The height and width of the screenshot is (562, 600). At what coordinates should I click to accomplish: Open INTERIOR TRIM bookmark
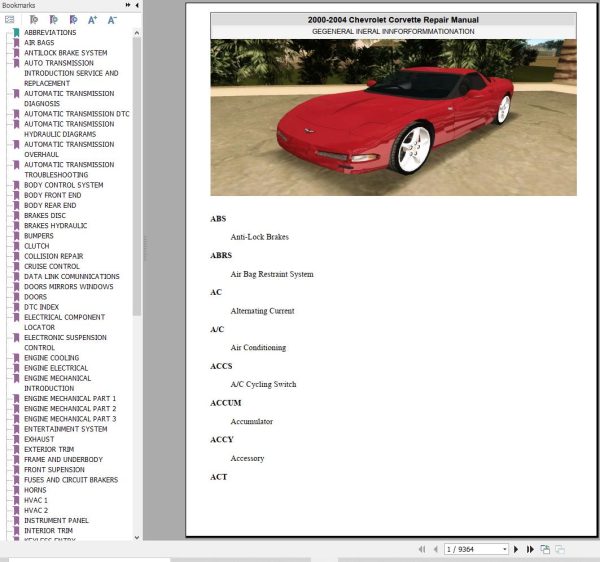click(48, 530)
